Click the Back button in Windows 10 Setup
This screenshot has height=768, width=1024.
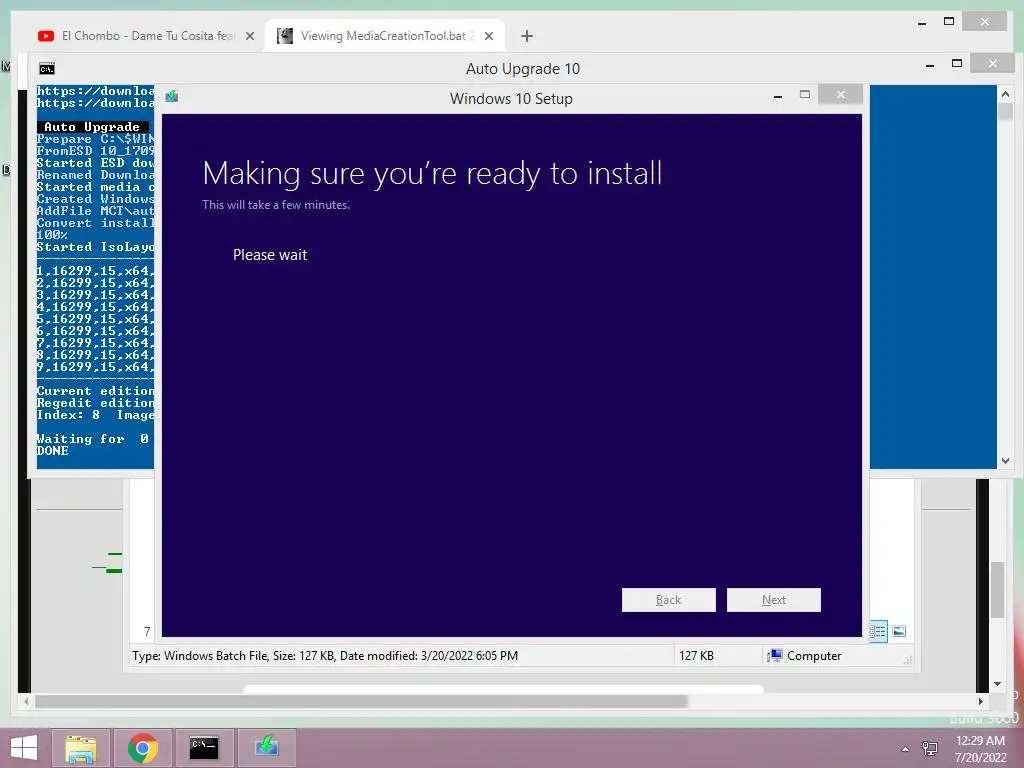point(668,600)
